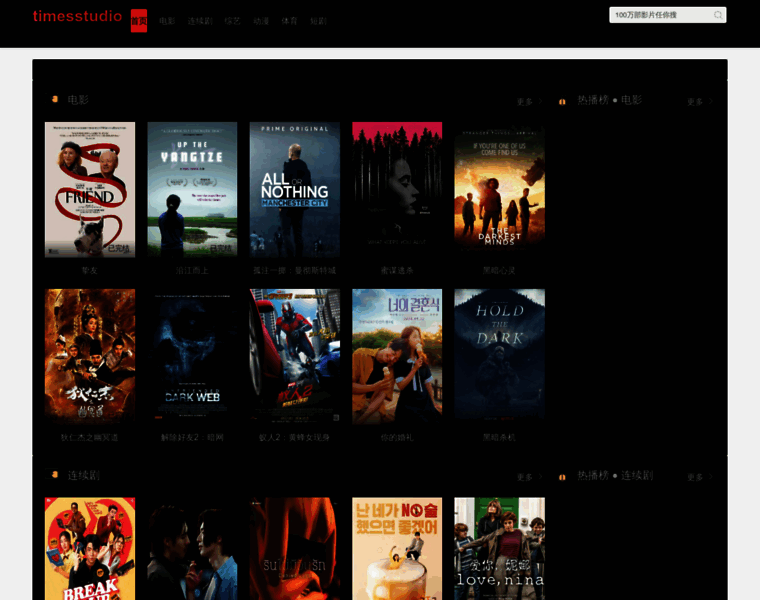
Task: Click the 黑暗心灵 movie title
Action: [499, 270]
